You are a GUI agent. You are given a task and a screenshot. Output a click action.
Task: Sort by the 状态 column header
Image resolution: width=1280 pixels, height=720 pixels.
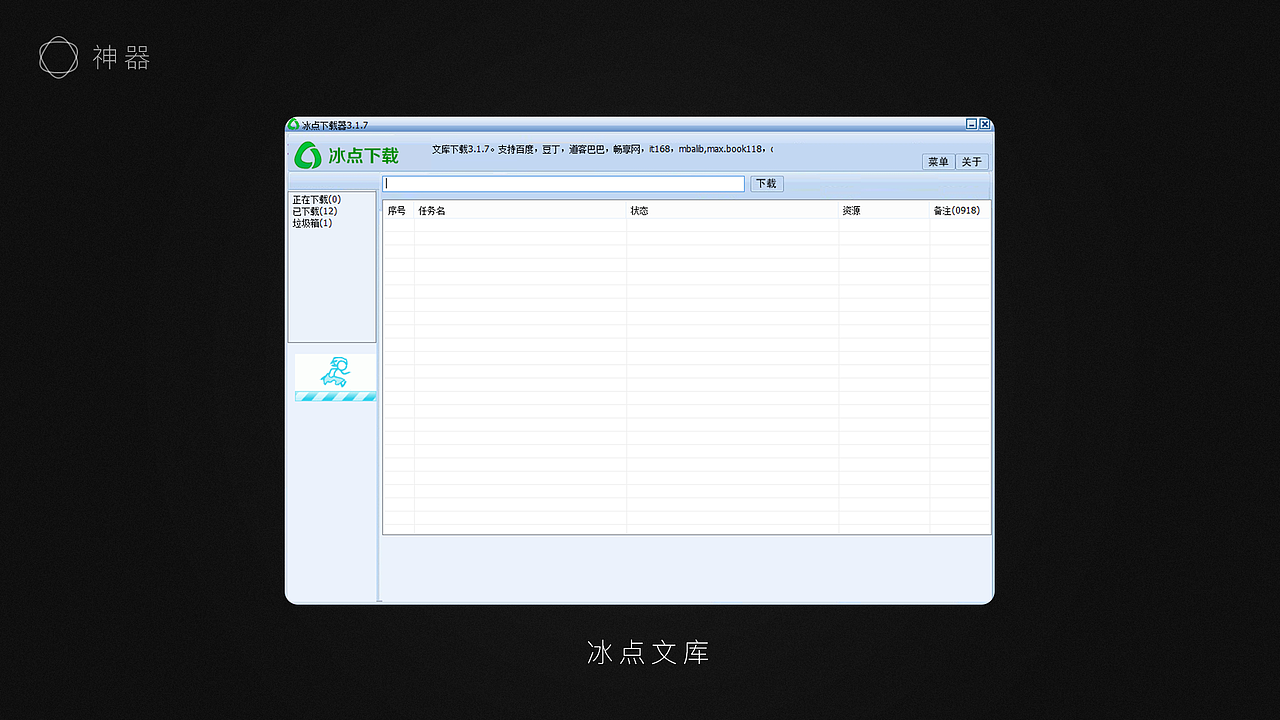(x=733, y=211)
